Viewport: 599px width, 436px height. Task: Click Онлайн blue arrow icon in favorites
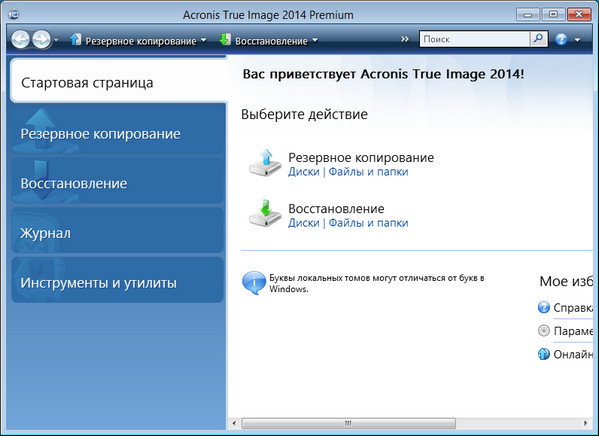544,354
